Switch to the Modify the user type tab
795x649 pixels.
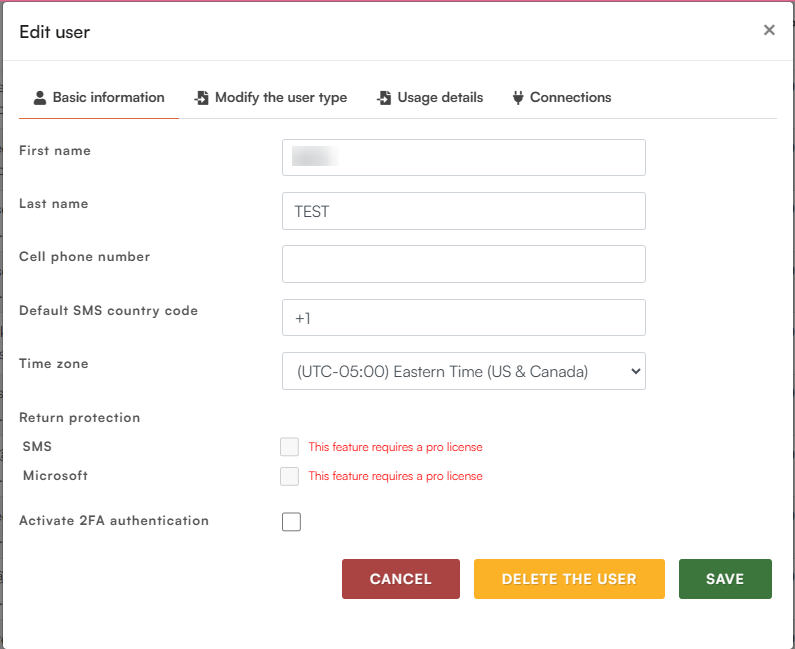click(x=280, y=98)
